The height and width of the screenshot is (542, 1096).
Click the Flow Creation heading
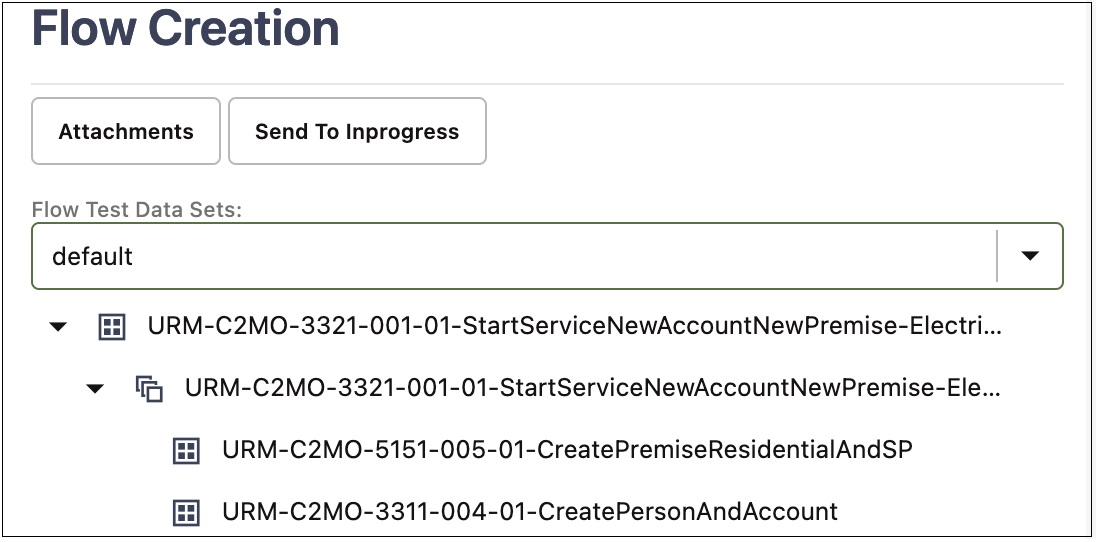click(x=186, y=28)
